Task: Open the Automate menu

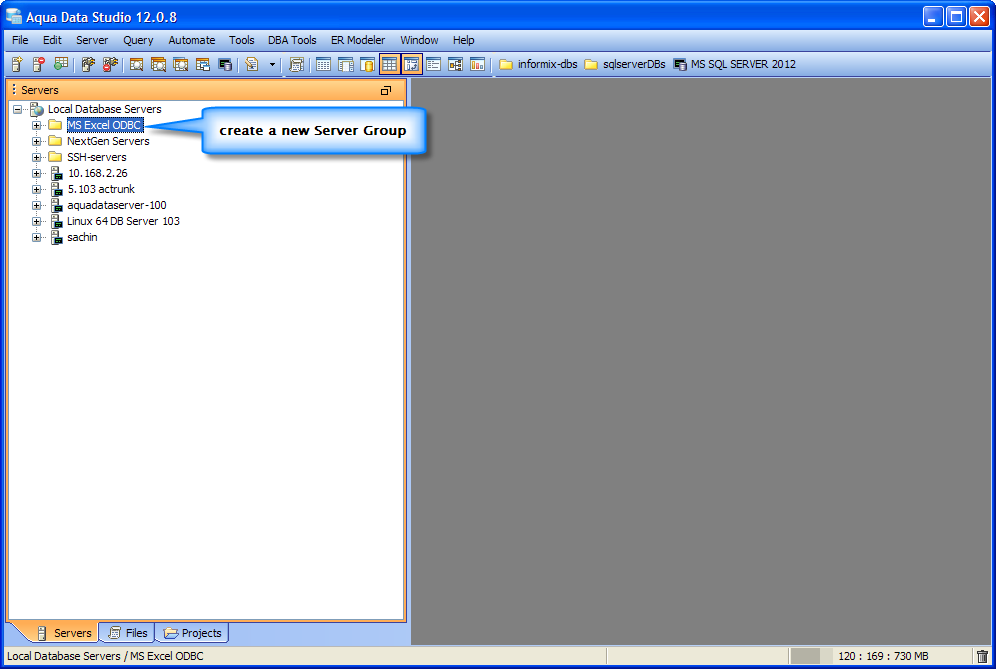Action: [x=192, y=40]
